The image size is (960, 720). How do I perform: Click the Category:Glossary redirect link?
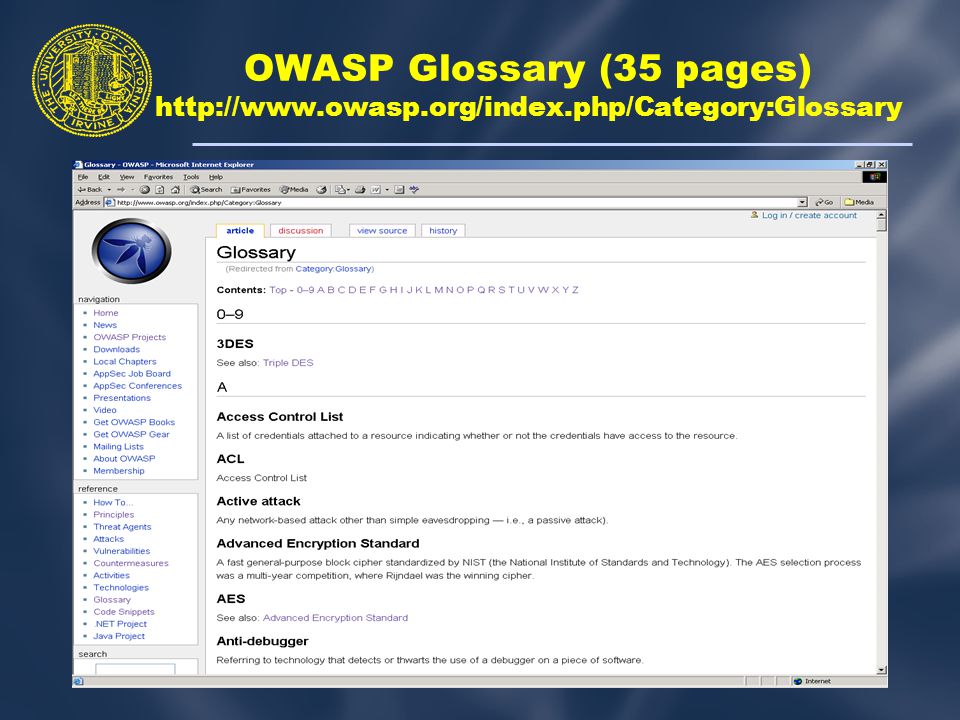click(333, 269)
